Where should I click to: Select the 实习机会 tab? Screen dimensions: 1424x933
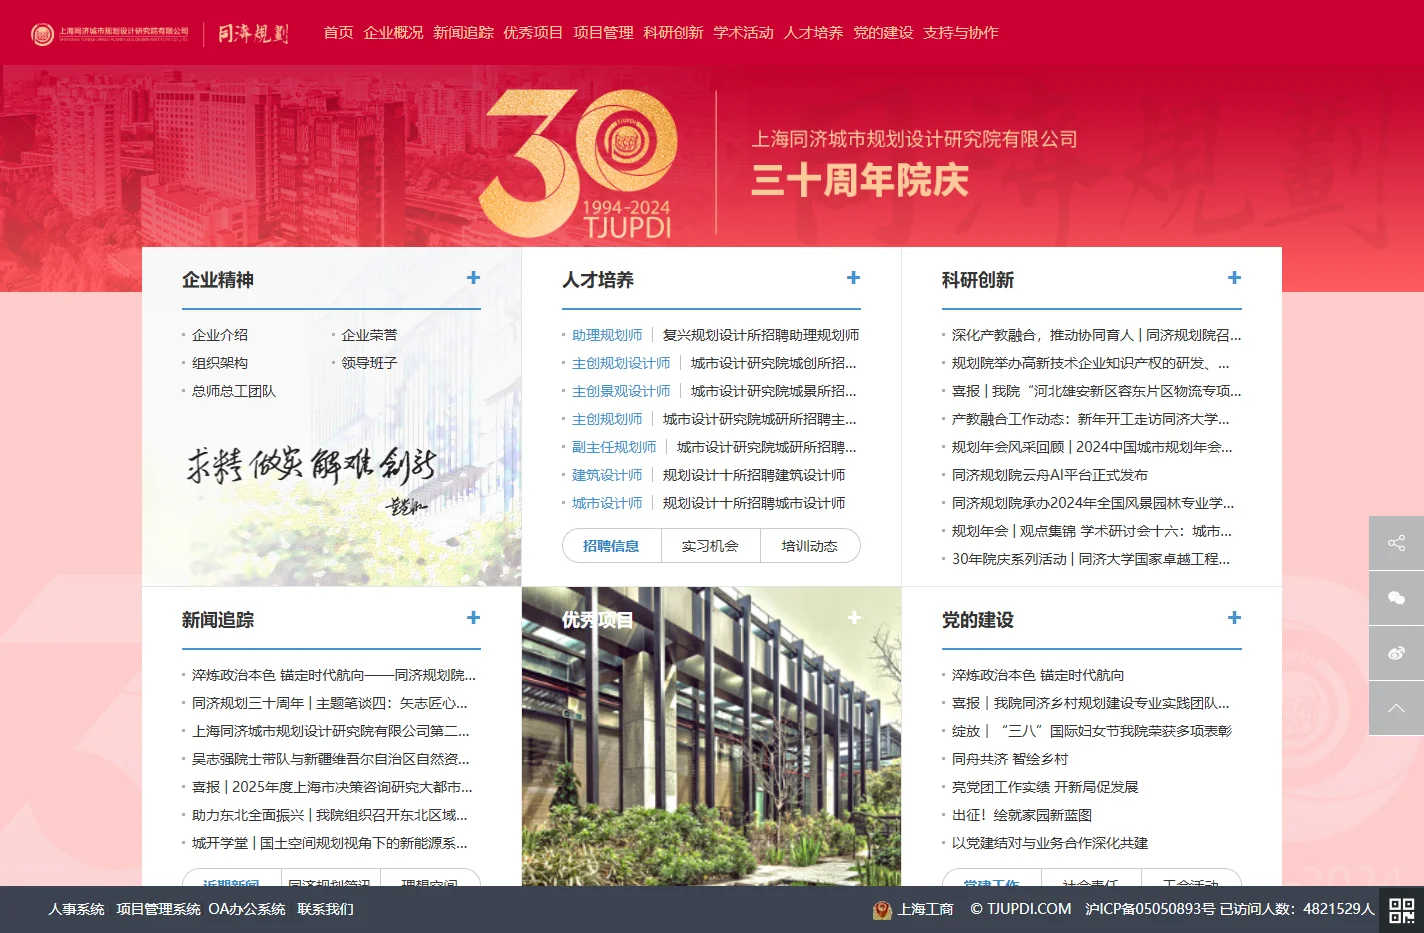pos(710,546)
